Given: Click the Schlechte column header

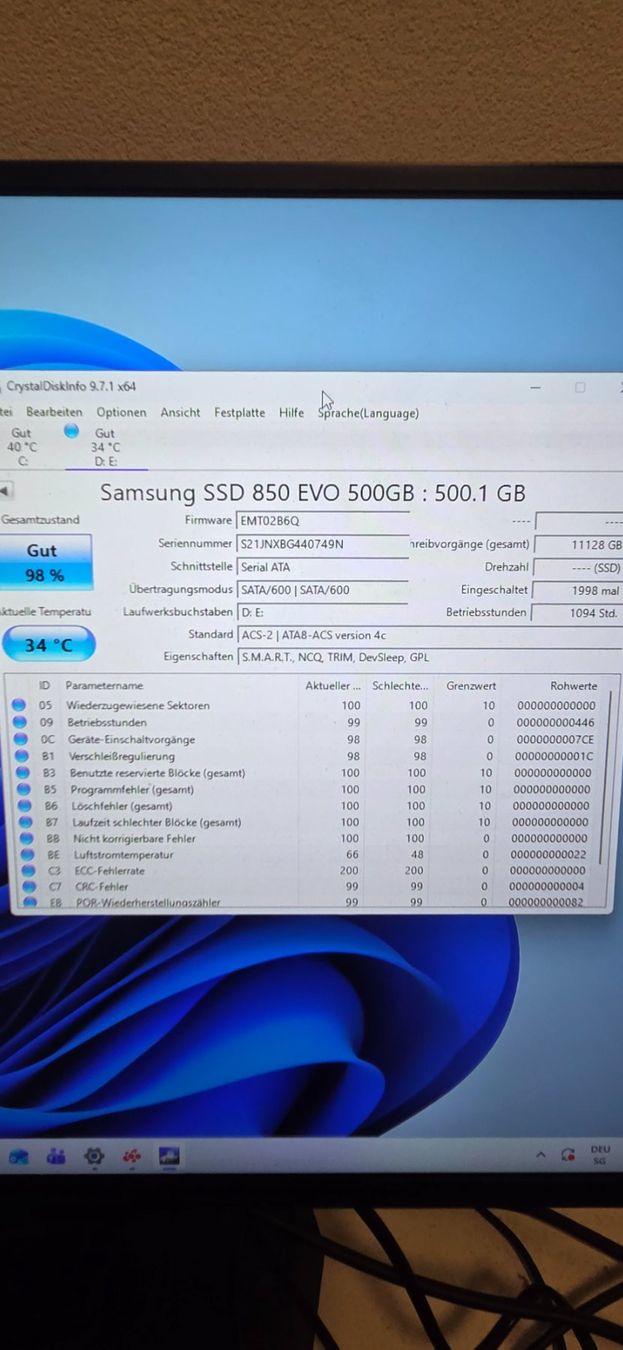Looking at the screenshot, I should [x=400, y=686].
